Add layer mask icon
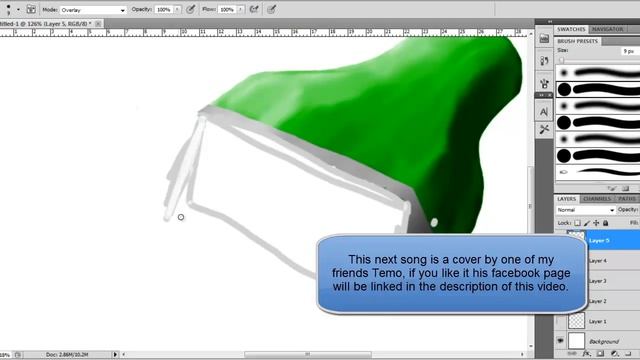 [600, 353]
